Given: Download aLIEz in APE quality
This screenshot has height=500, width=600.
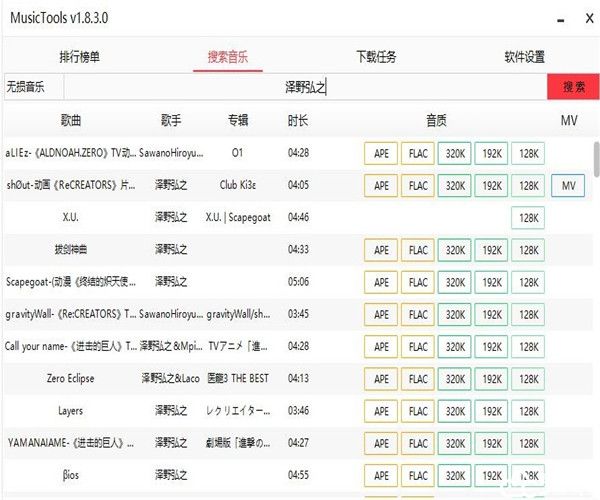Looking at the screenshot, I should [x=381, y=154].
